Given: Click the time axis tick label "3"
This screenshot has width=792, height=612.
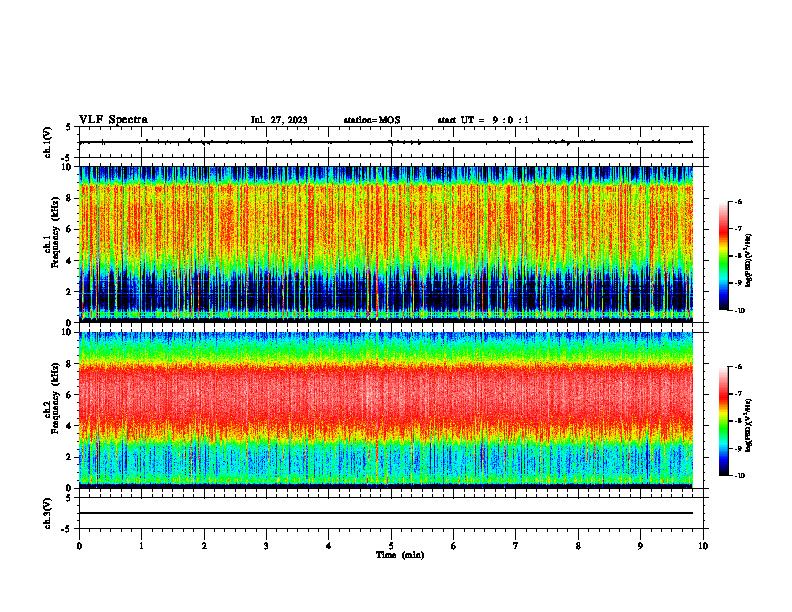Looking at the screenshot, I should coord(266,546).
